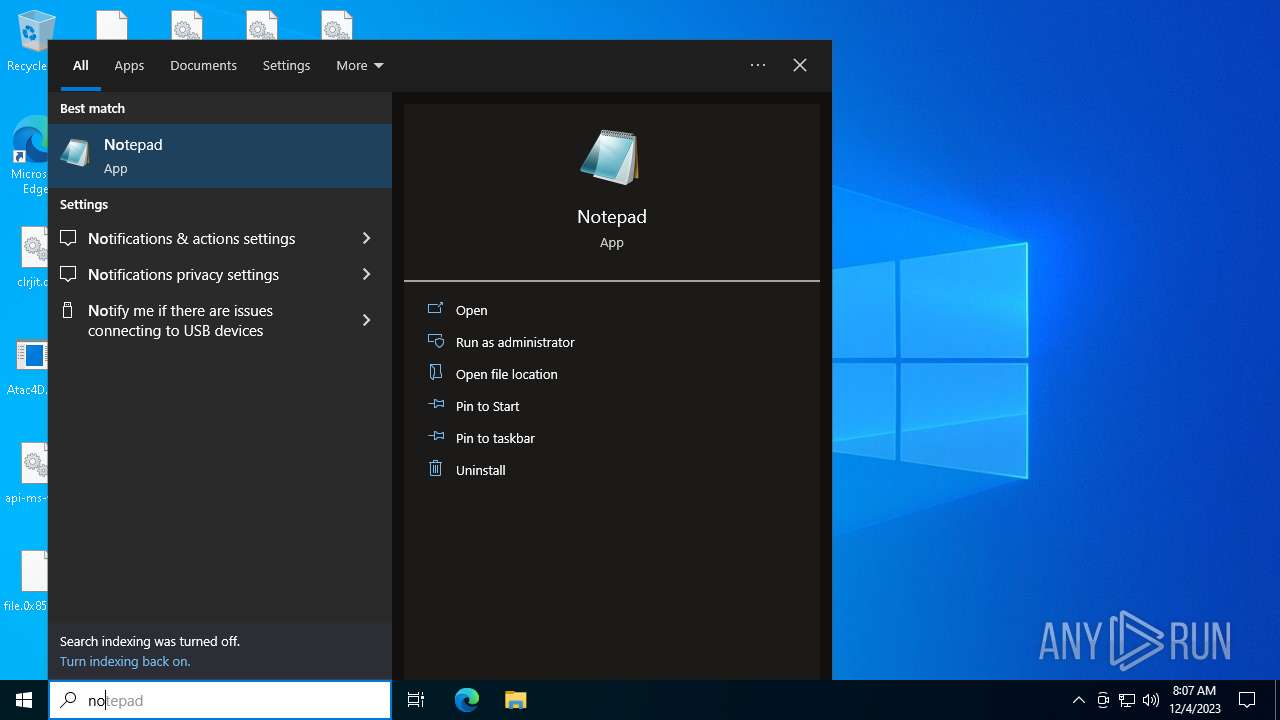Image resolution: width=1280 pixels, height=720 pixels.
Task: Open volume control tray icon
Action: [x=1151, y=700]
